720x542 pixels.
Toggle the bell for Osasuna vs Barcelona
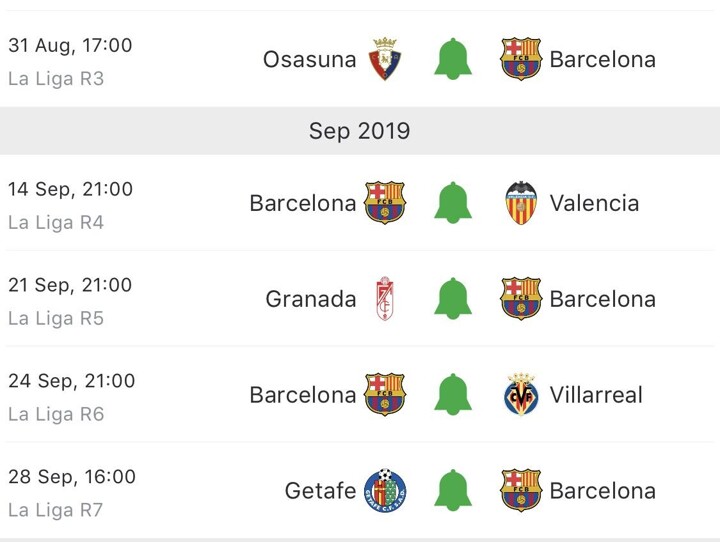[452, 59]
